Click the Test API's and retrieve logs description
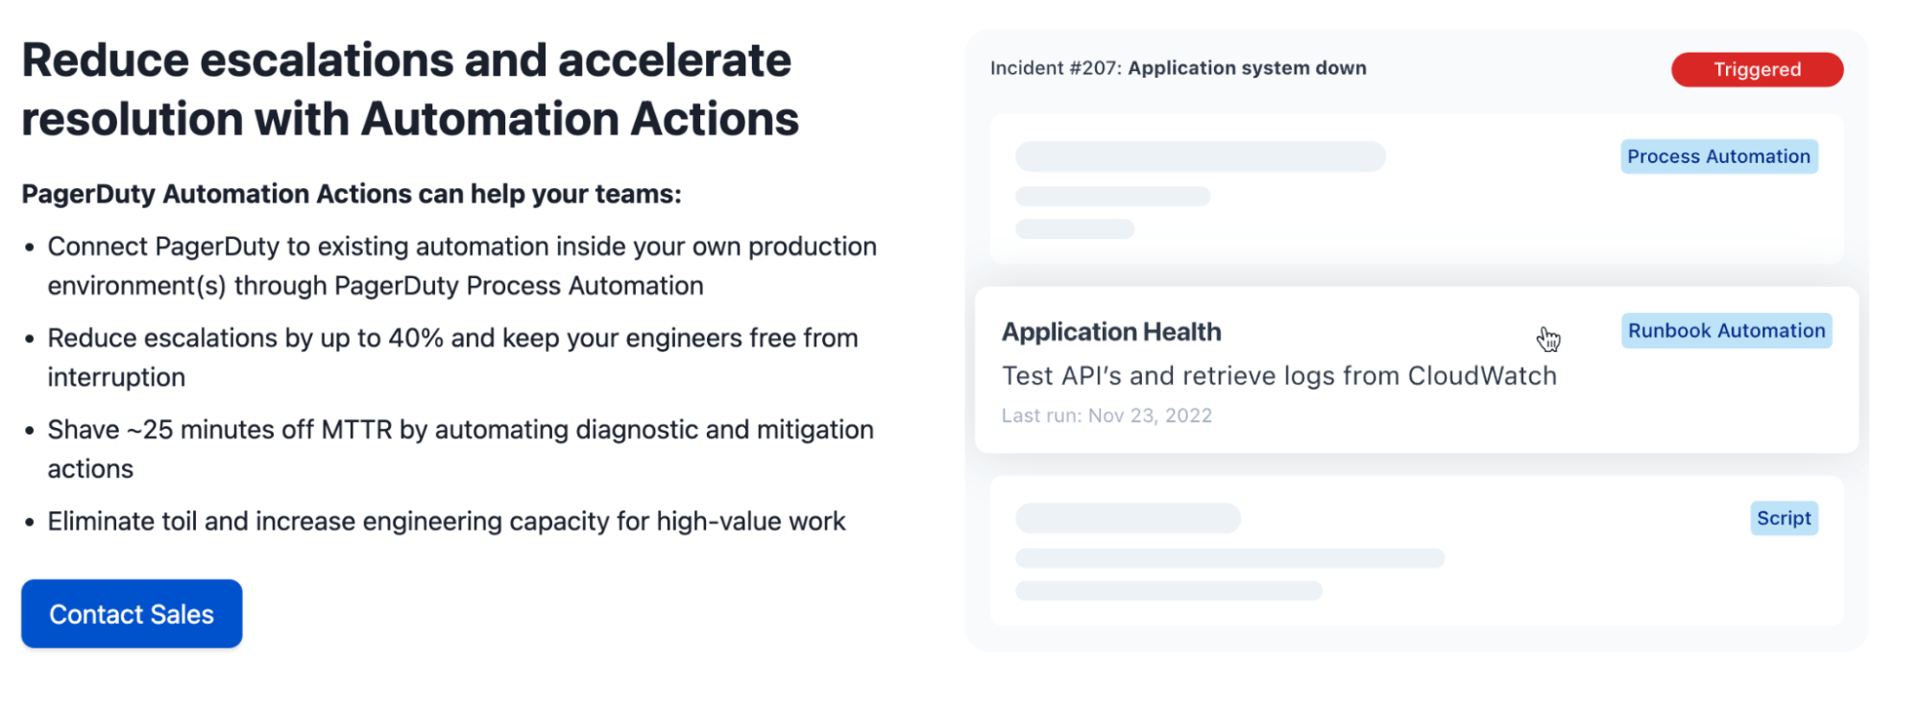Screen dimensions: 1920x710 pos(1278,376)
